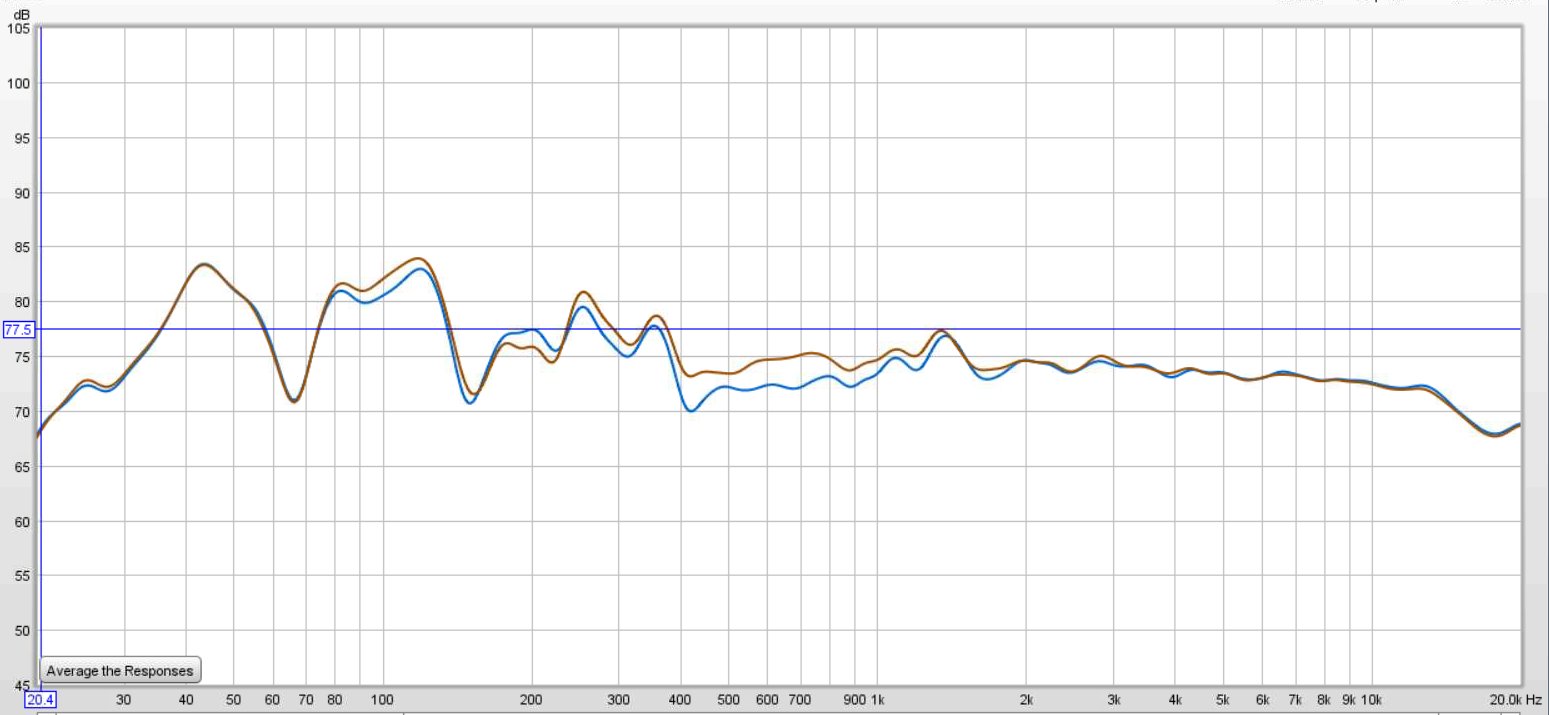Viewport: 1549px width, 715px height.
Task: Click the scrollbar strip below the frequency axis
Action: (x=780, y=712)
